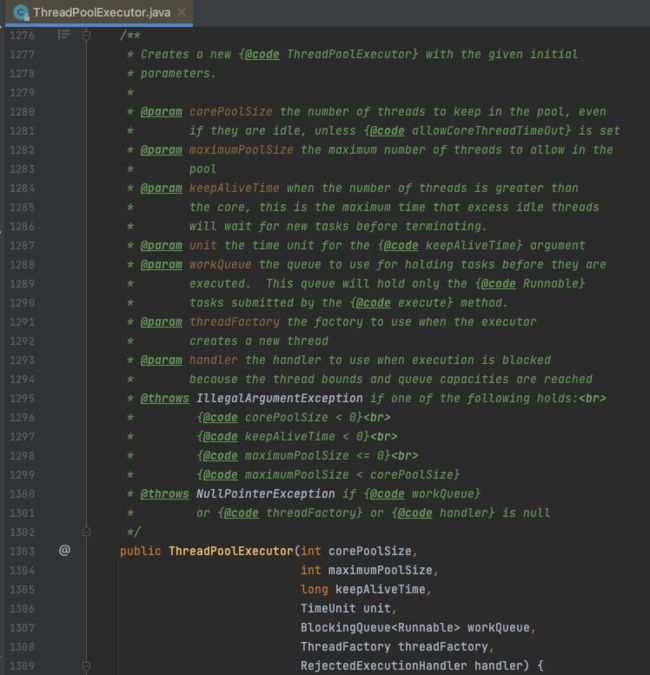Toggle rendered view icon at line 1276
The height and width of the screenshot is (675, 650).
(64, 35)
